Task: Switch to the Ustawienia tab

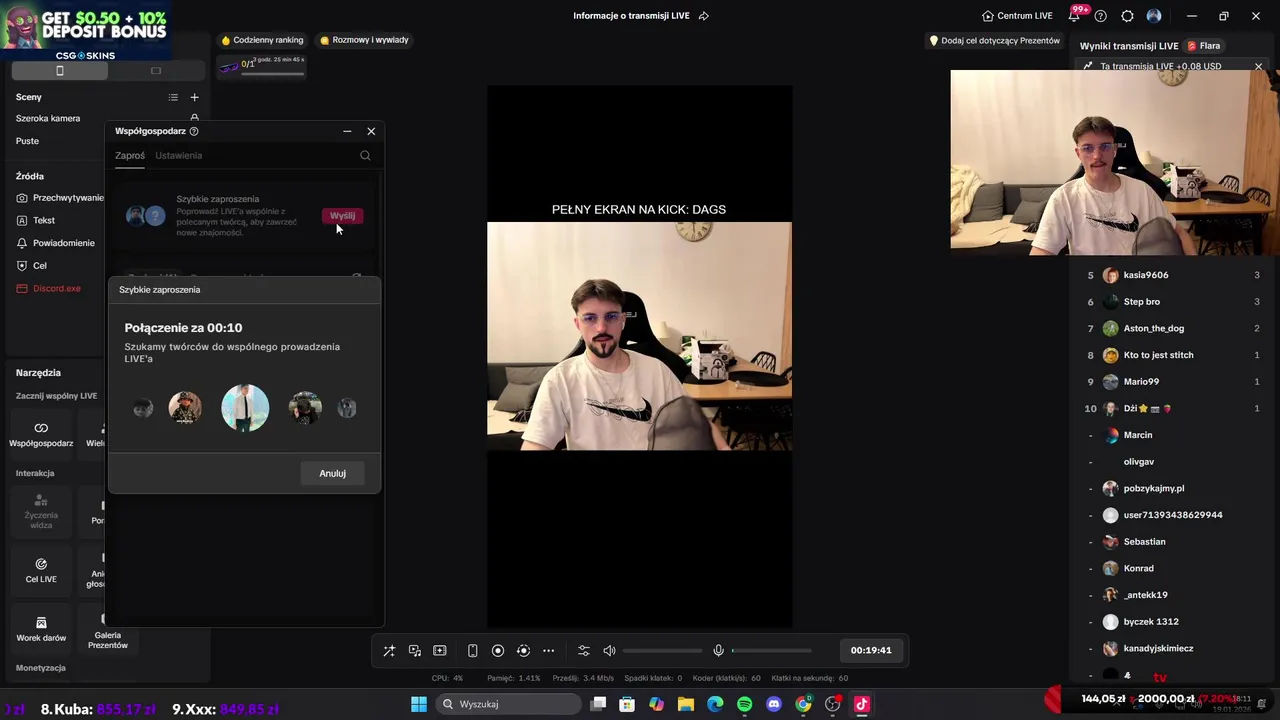Action: [178, 156]
